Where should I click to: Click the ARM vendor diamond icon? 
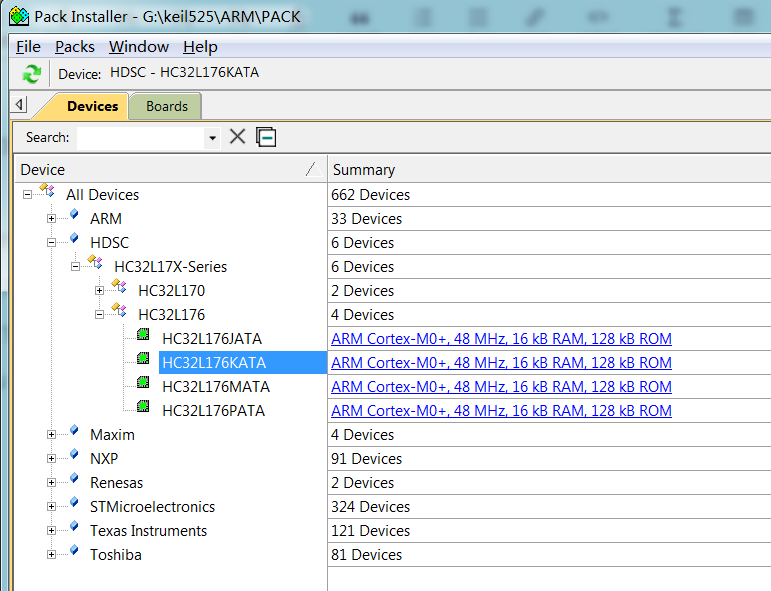click(74, 214)
